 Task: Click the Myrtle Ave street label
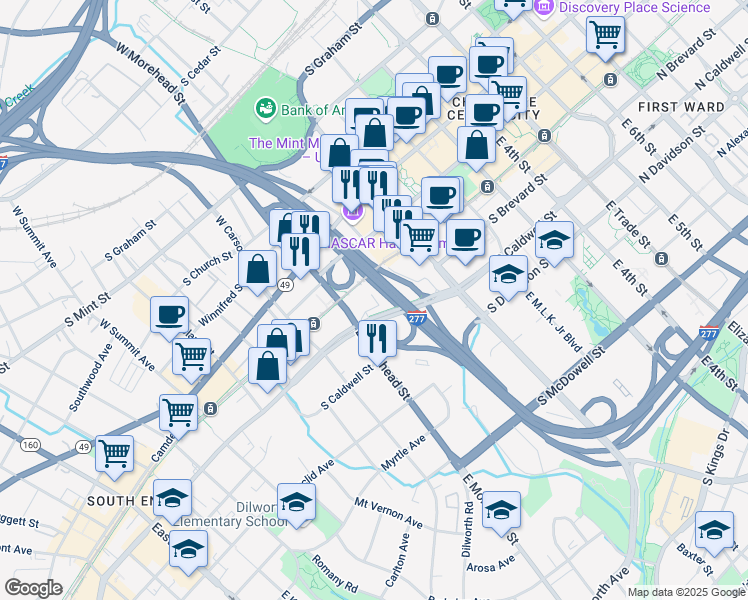(x=404, y=452)
